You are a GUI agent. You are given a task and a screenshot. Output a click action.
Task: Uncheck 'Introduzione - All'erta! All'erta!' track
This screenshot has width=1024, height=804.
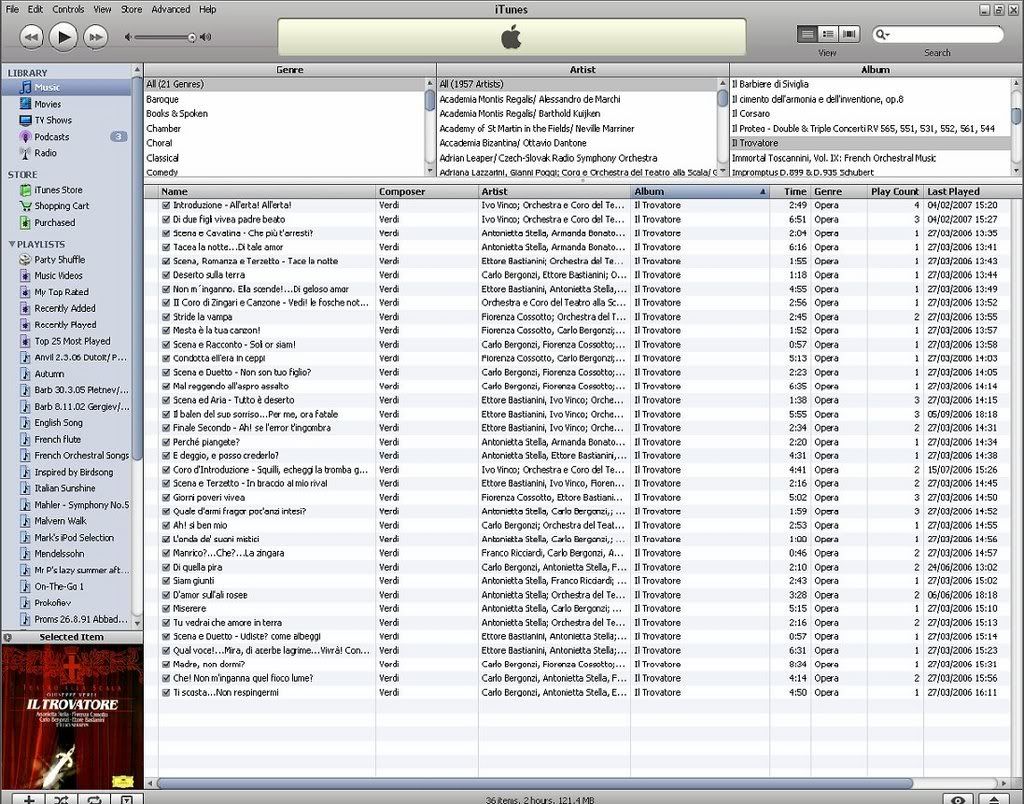[x=166, y=205]
